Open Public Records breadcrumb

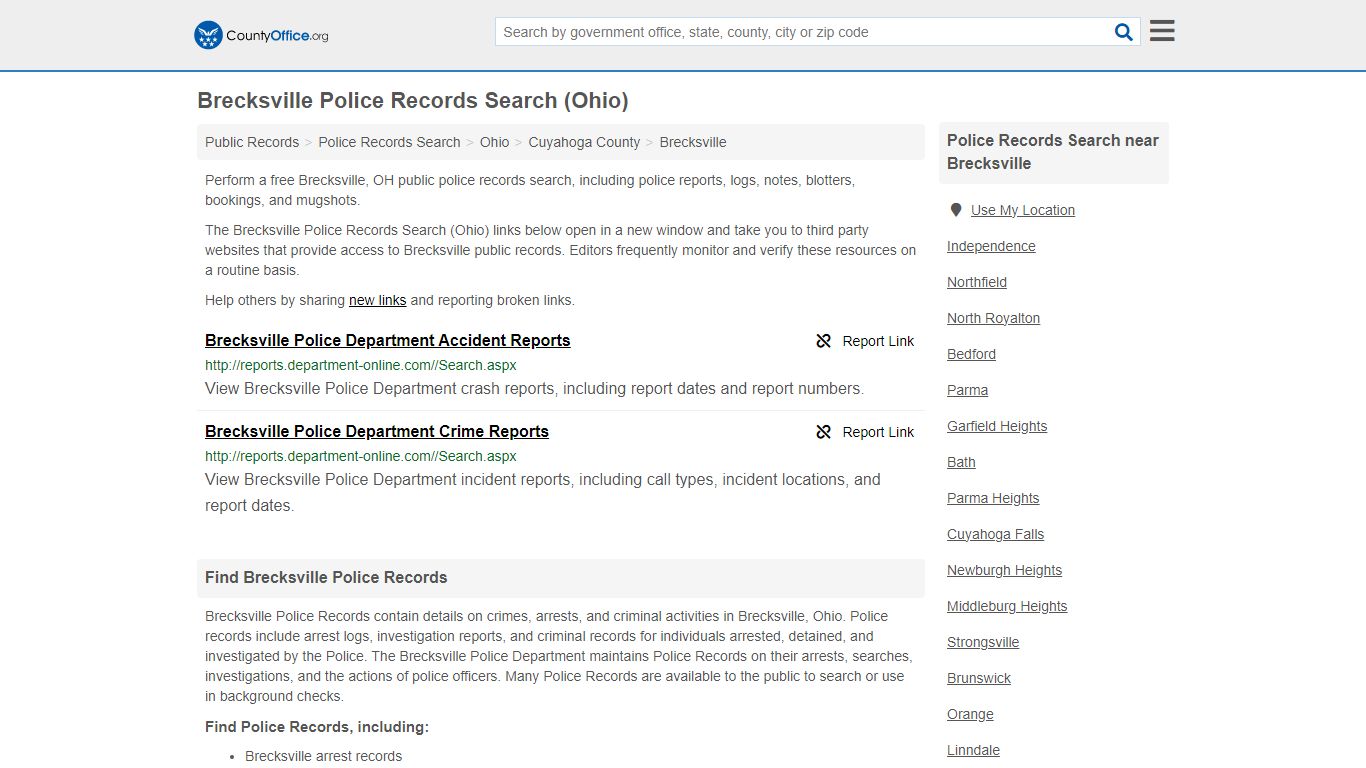pos(252,142)
